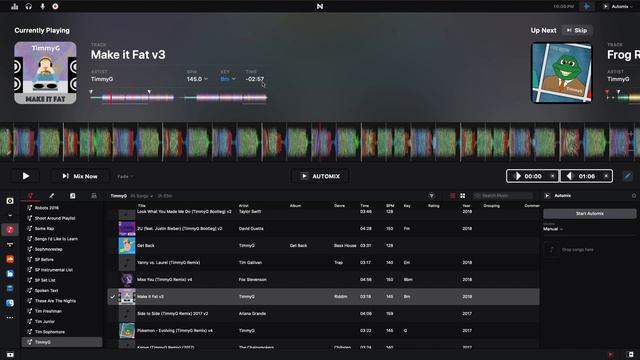Screen dimensions: 640x360
Task: Play the current track
Action: pos(25,176)
